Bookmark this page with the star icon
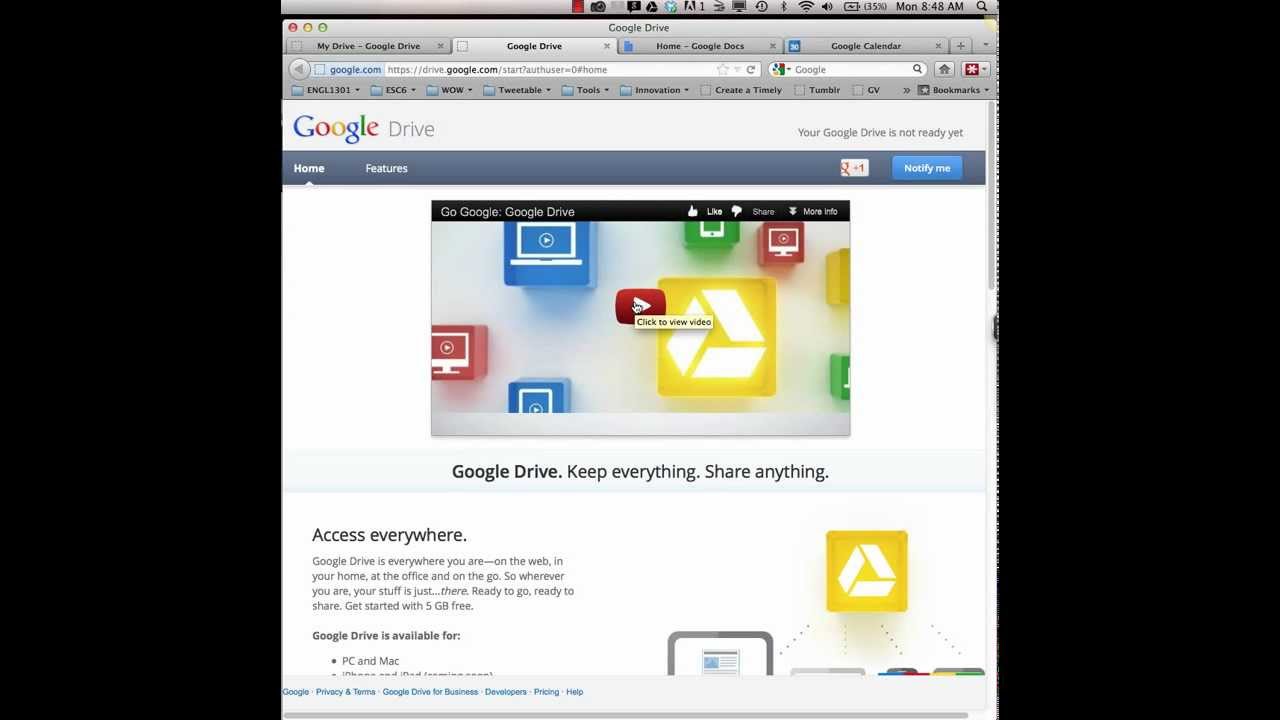This screenshot has width=1280, height=720. [x=722, y=70]
